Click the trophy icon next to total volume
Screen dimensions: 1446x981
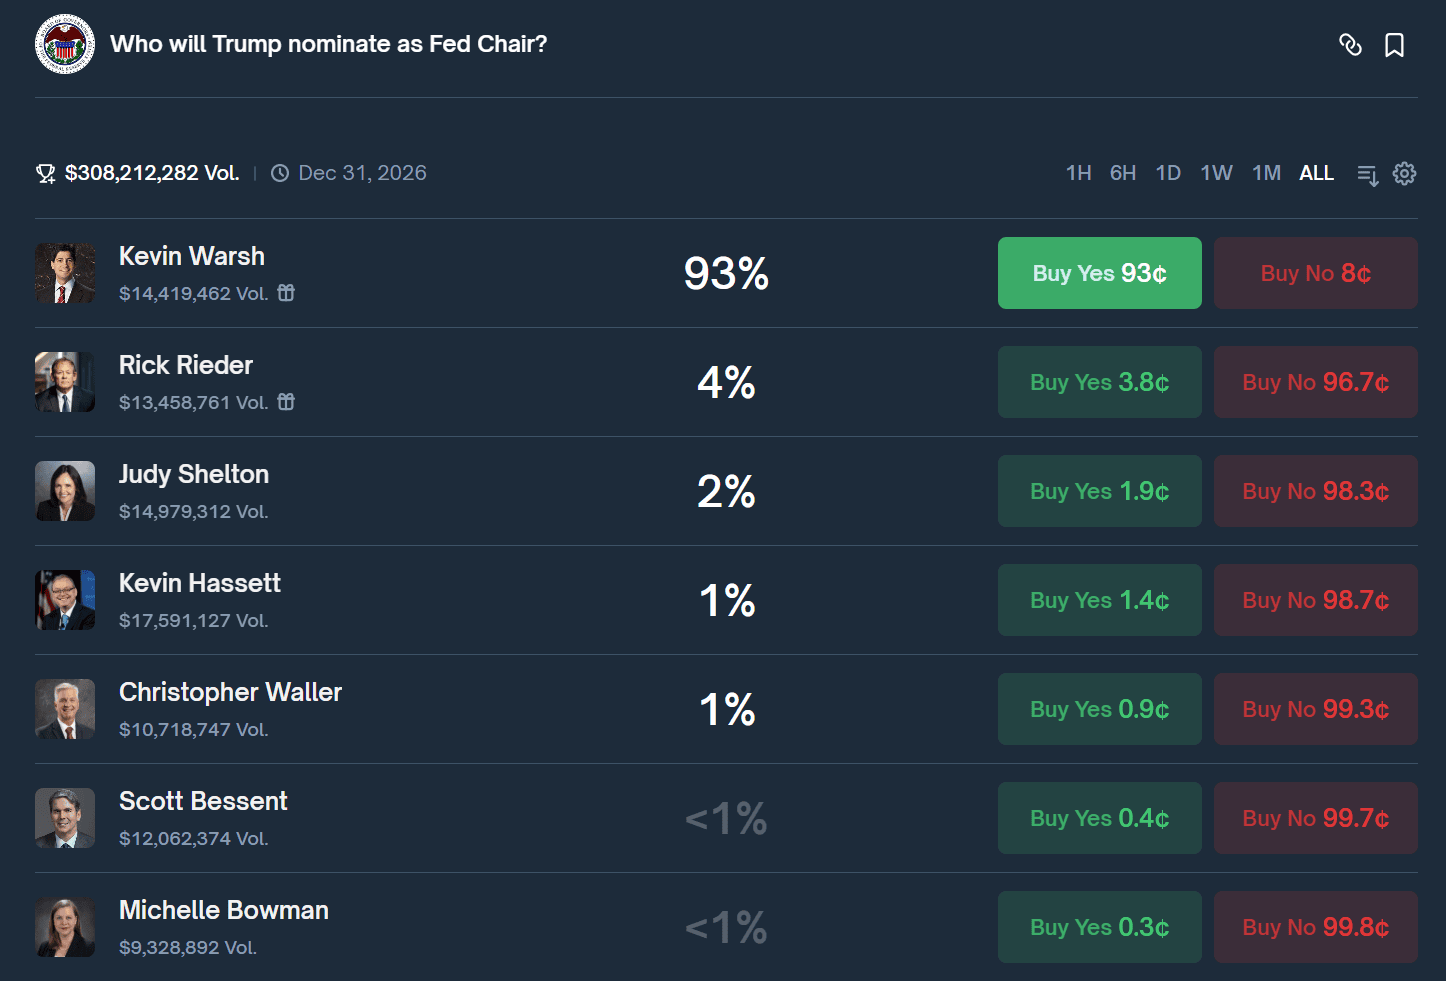click(x=46, y=174)
